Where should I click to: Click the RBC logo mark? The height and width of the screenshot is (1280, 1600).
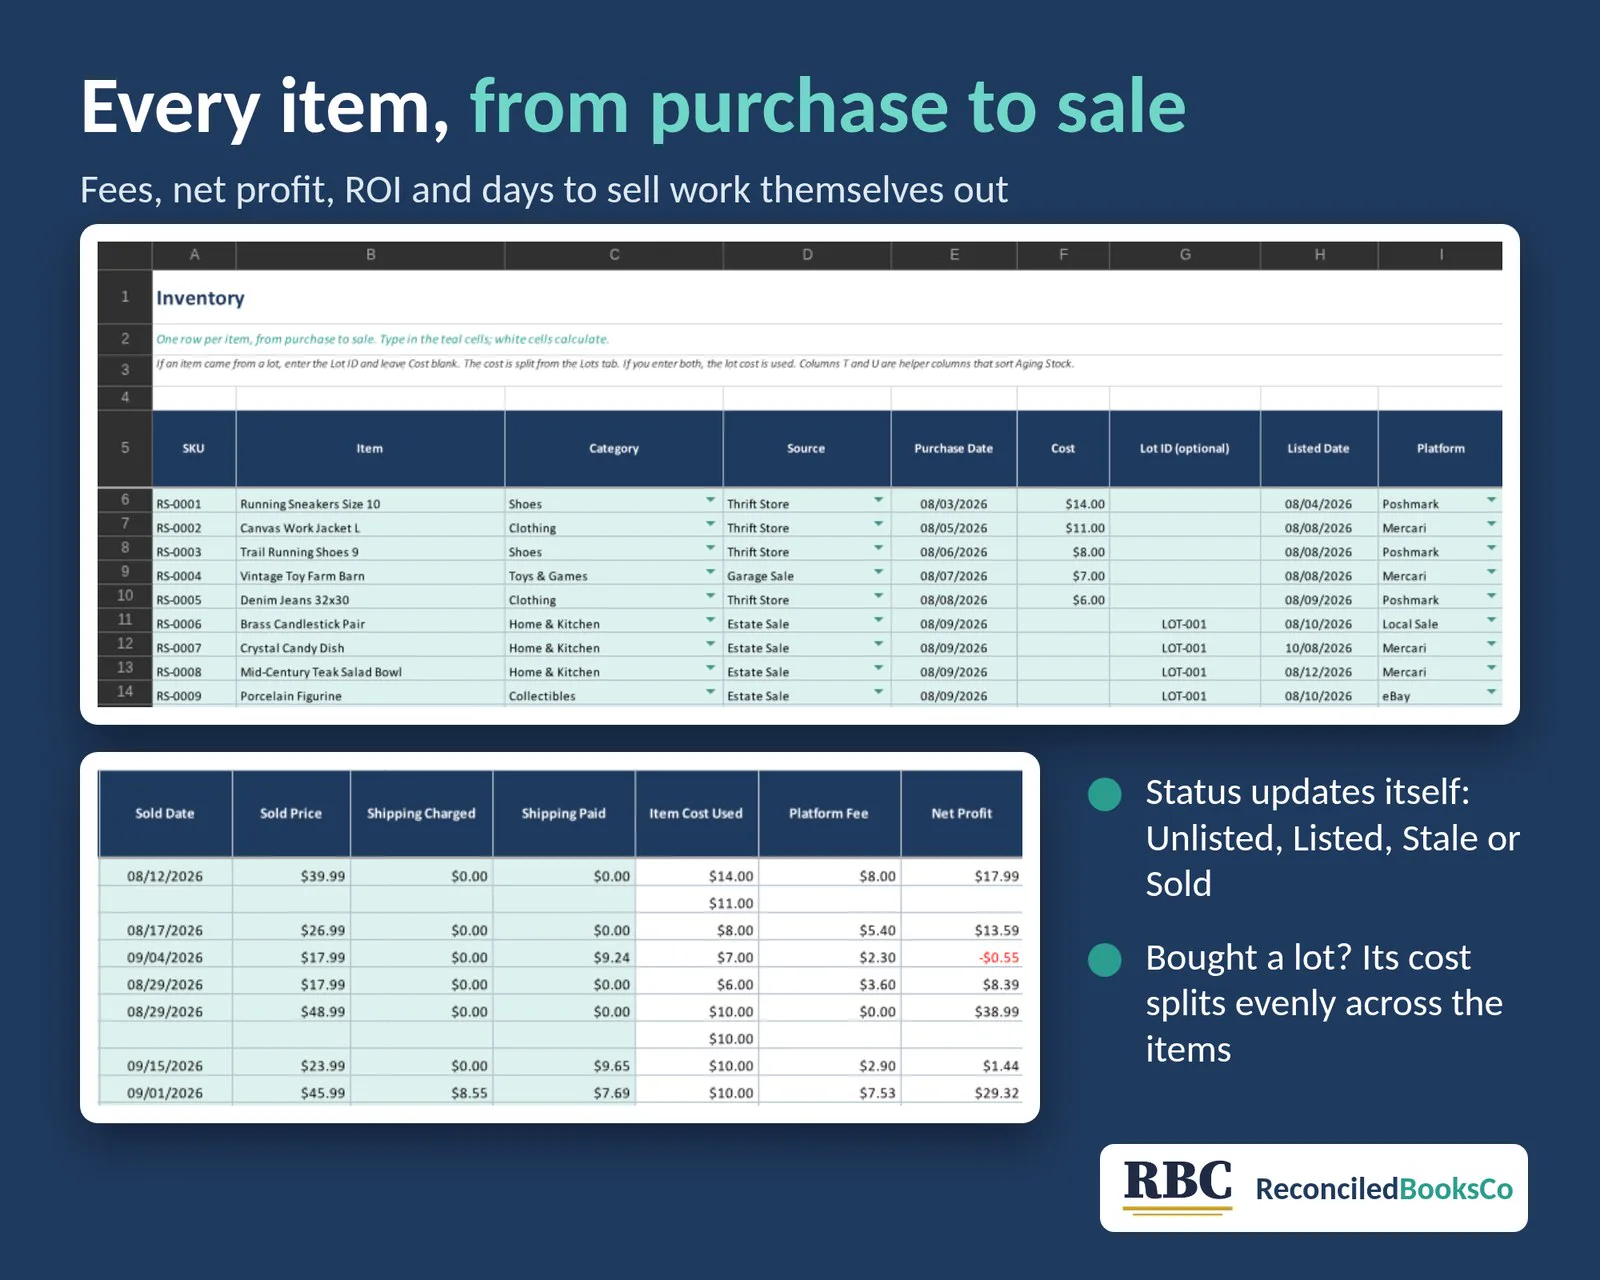pyautogui.click(x=1178, y=1186)
